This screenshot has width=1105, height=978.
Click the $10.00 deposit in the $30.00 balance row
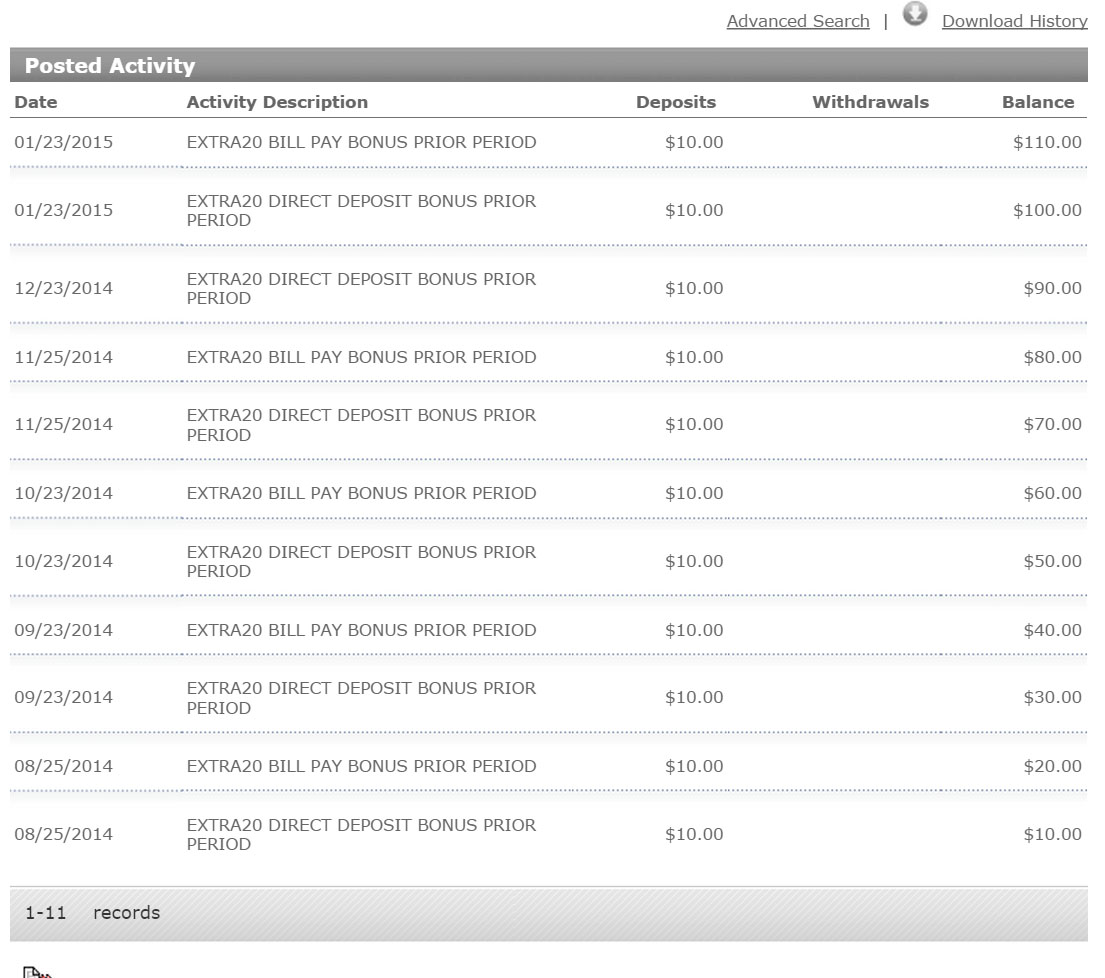click(x=694, y=697)
